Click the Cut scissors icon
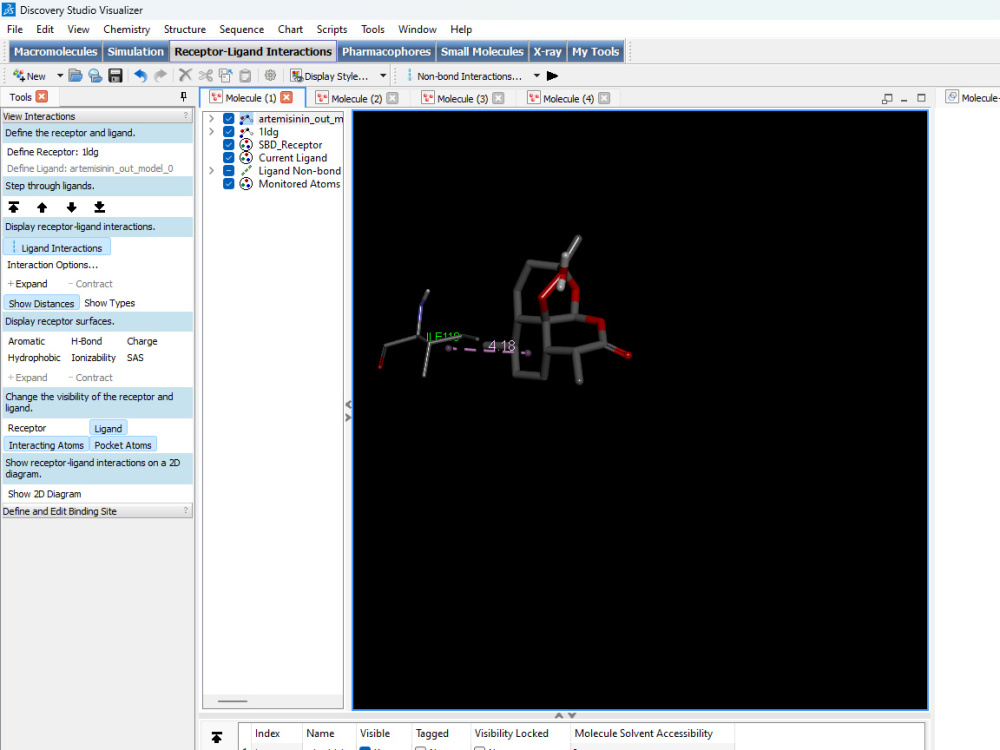The width and height of the screenshot is (1000, 750). 205,75
